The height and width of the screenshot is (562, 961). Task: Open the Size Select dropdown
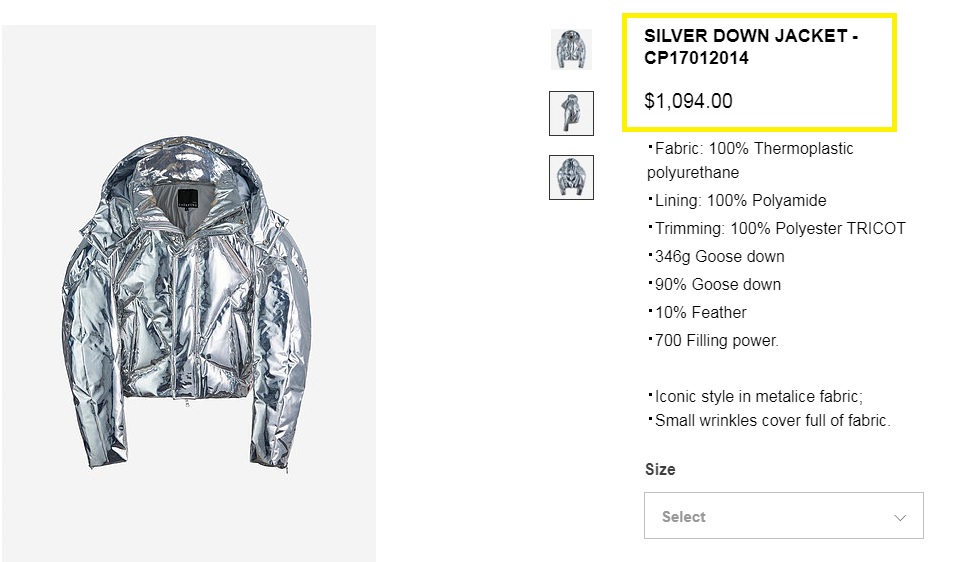[x=783, y=516]
